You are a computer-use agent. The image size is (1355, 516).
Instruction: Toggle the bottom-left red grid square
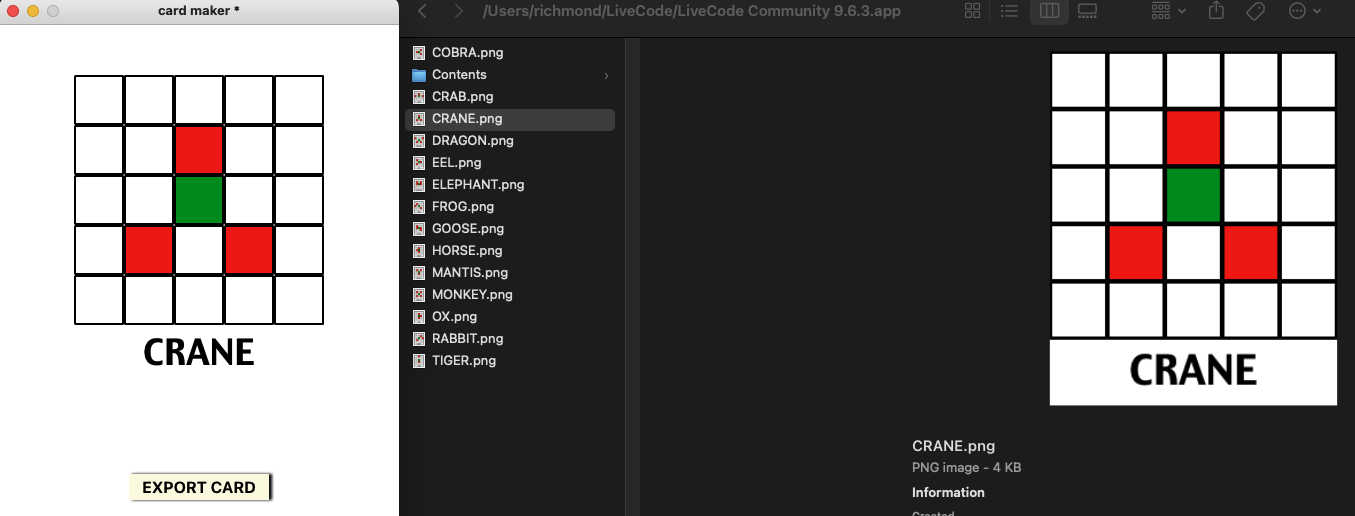click(x=149, y=250)
